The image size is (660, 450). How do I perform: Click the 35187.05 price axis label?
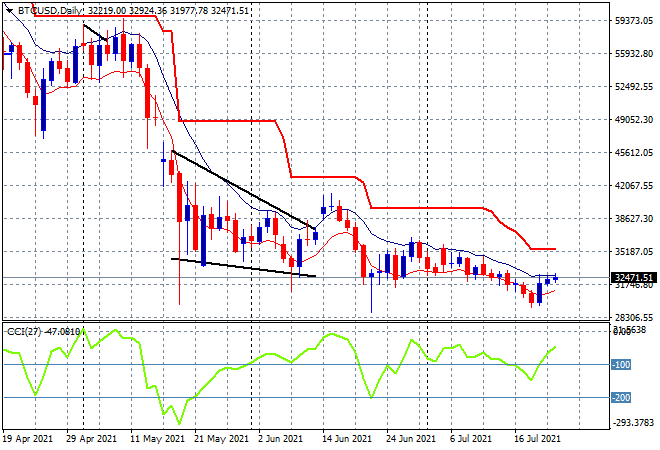click(x=634, y=251)
